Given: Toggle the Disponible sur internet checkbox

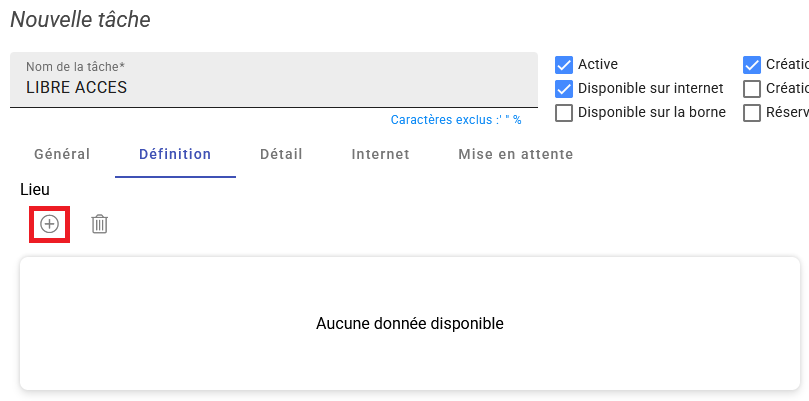Looking at the screenshot, I should click(x=564, y=88).
